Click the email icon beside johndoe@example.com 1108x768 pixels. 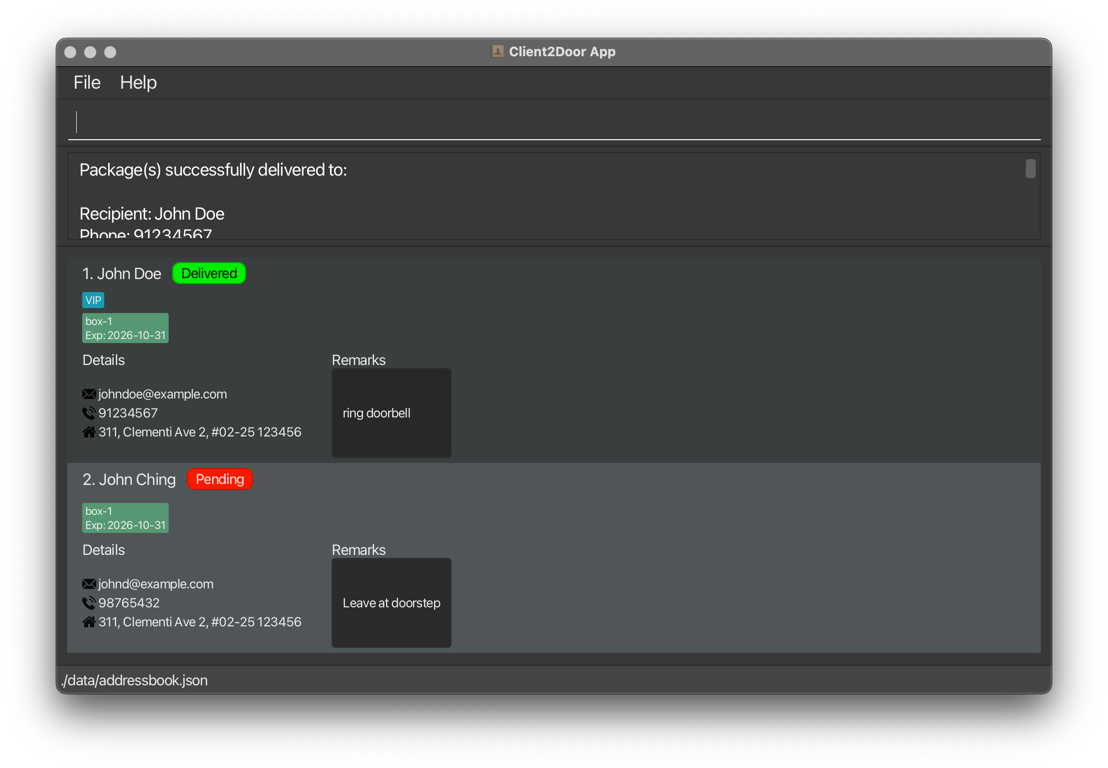[x=89, y=394]
